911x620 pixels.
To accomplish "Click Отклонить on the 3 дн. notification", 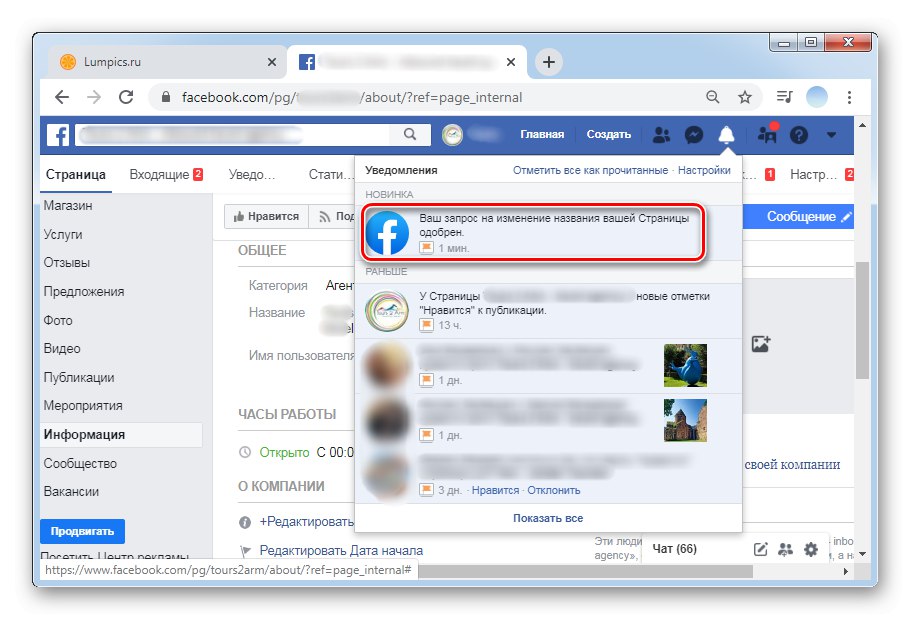I will tap(554, 490).
